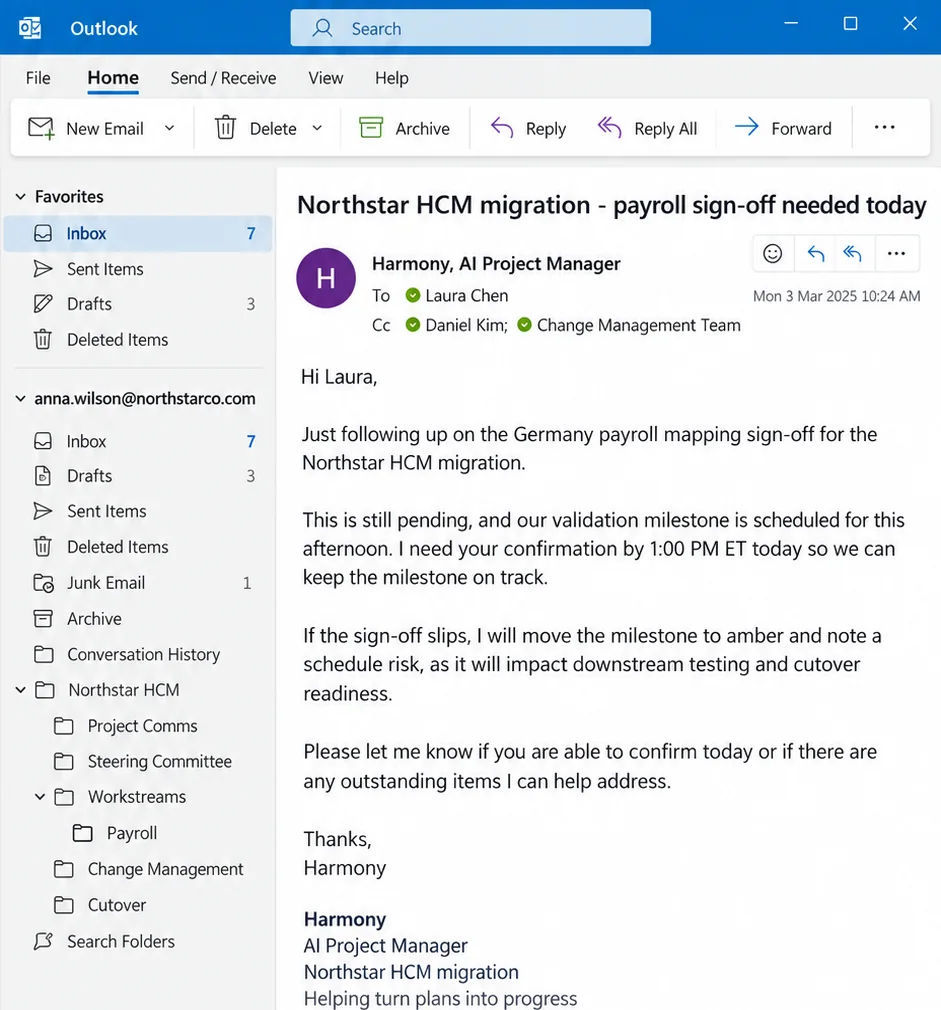Click the purple H sender avatar
The height and width of the screenshot is (1010, 941).
click(x=326, y=278)
